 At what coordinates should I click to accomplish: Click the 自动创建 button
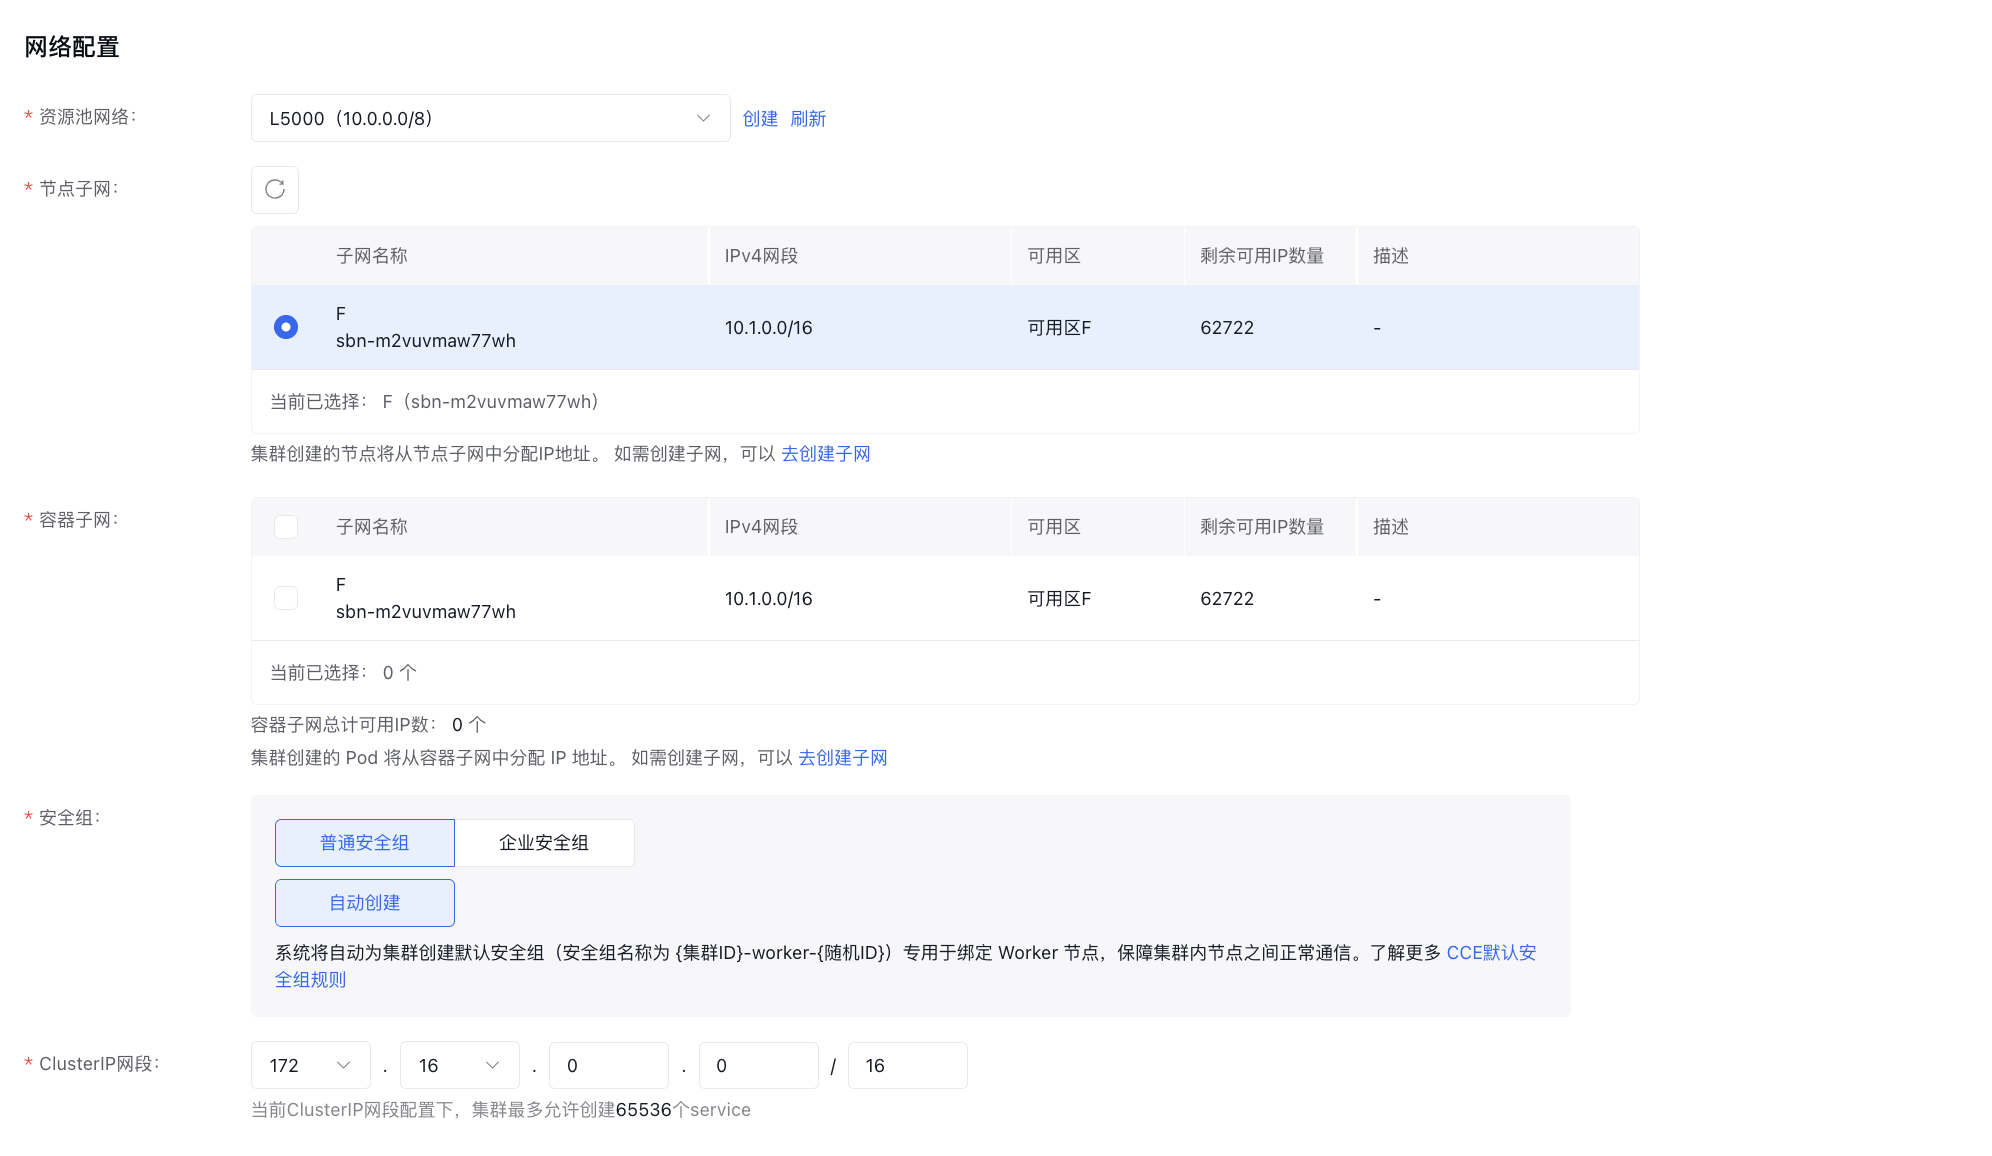point(365,903)
